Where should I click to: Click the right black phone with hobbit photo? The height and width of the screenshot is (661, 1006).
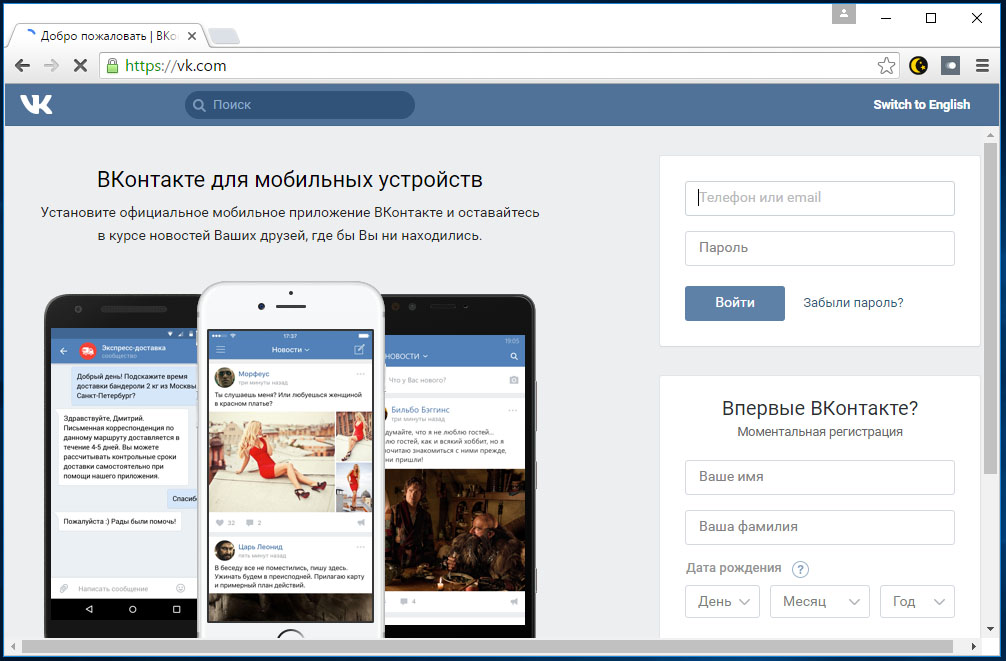coord(459,466)
